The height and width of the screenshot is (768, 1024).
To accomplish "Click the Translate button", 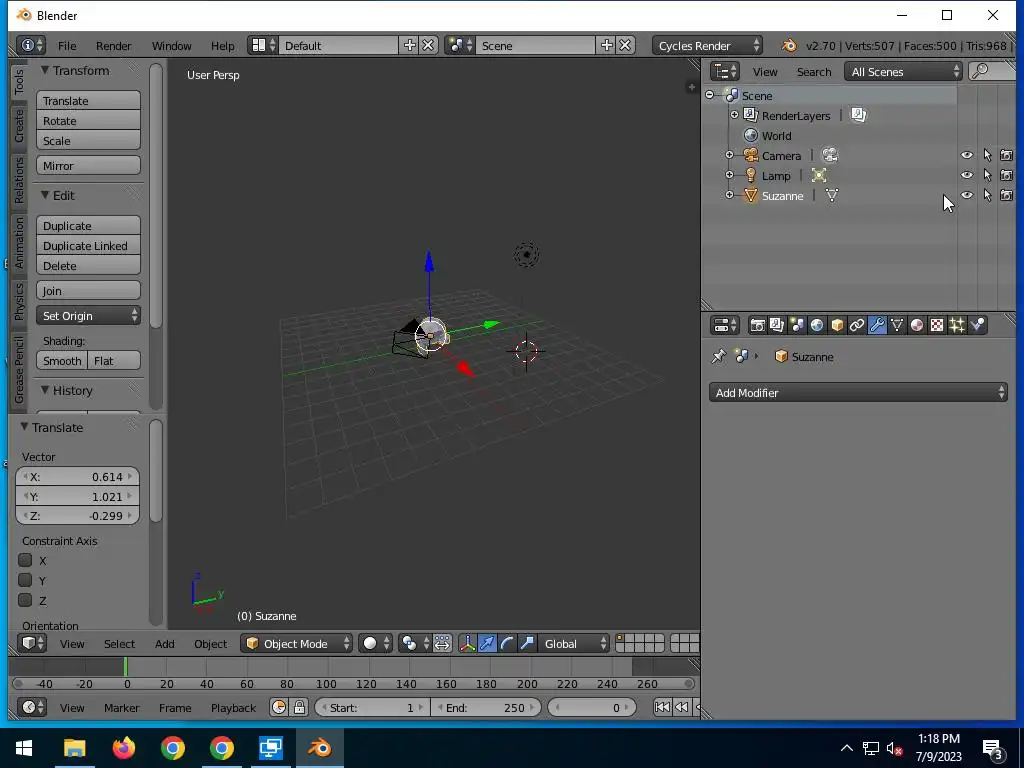I will (x=88, y=101).
